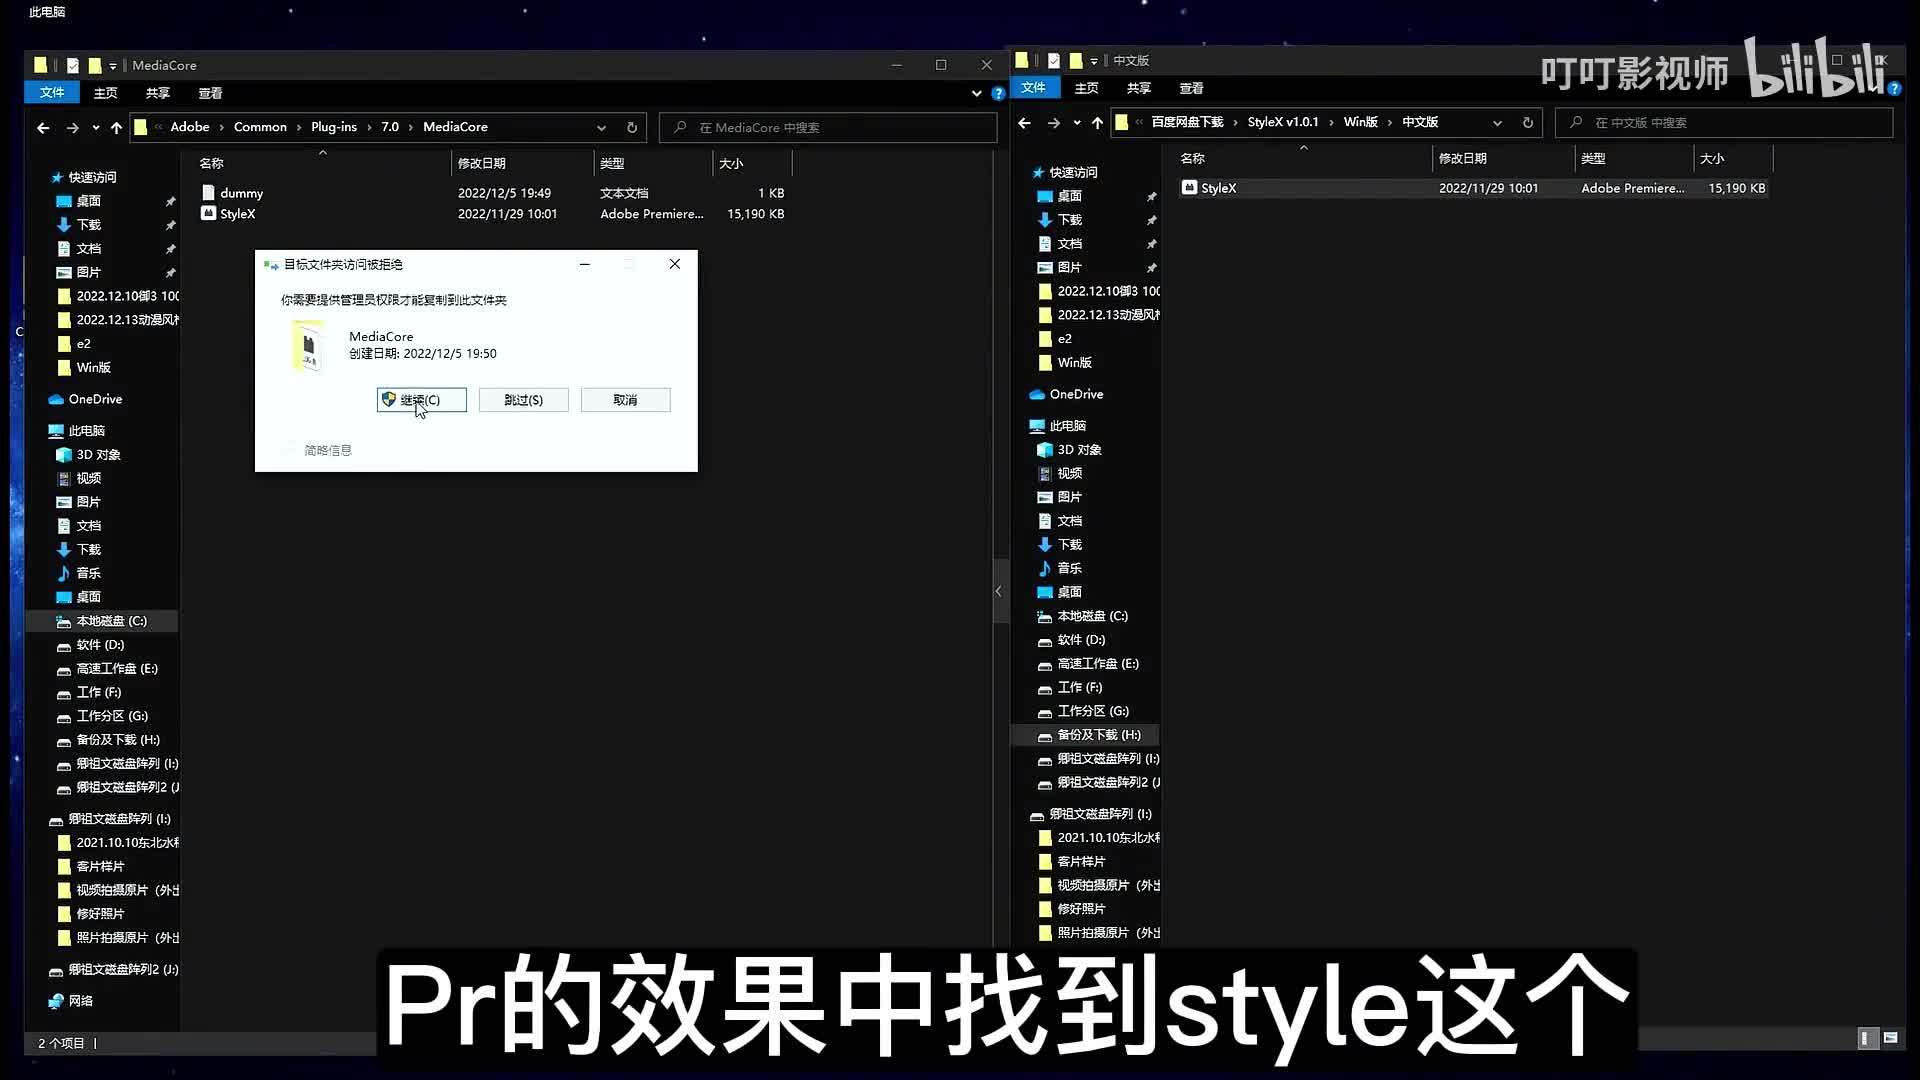The width and height of the screenshot is (1920, 1080).
Task: Click the back arrow in the MediaCore window
Action: tap(43, 127)
